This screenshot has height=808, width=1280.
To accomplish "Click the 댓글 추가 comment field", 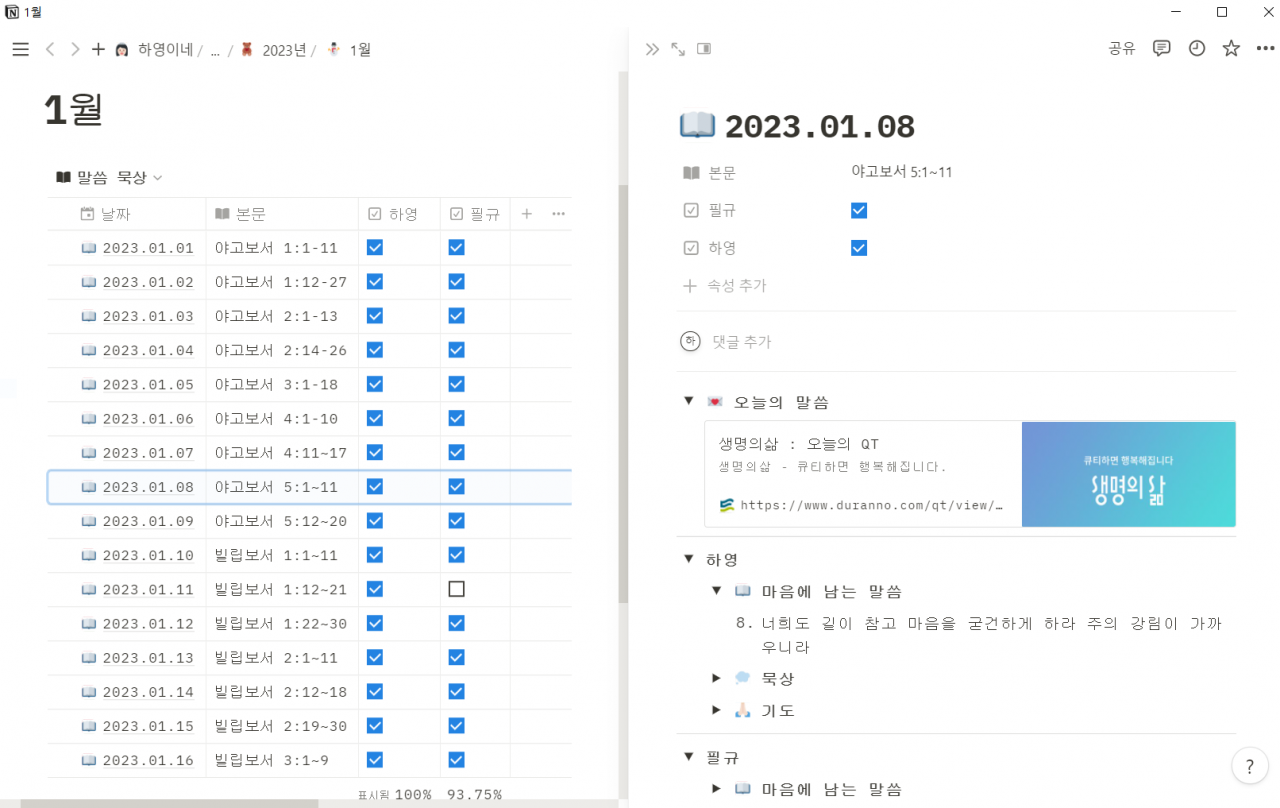I will [741, 342].
